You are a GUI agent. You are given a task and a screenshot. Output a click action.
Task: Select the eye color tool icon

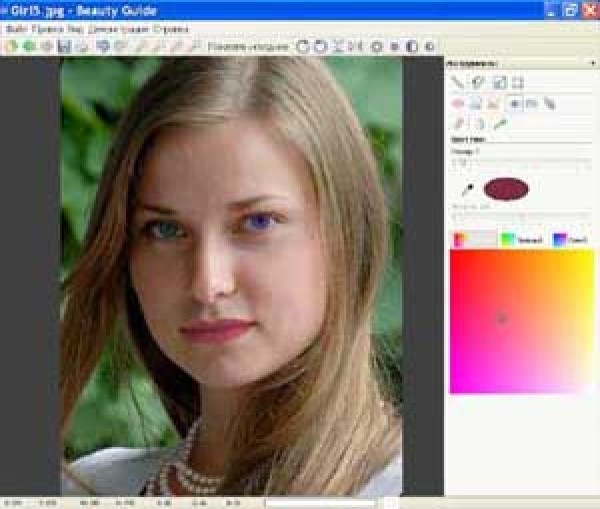[514, 104]
